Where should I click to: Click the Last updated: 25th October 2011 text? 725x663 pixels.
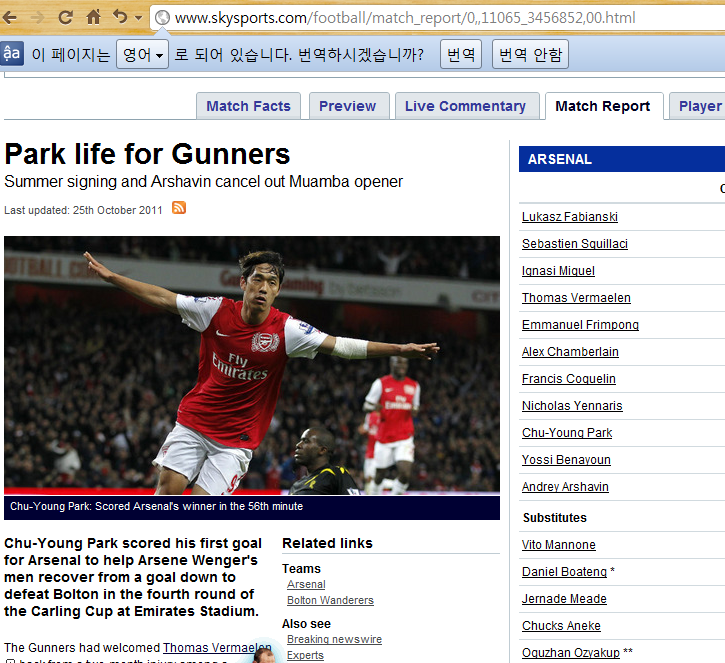point(83,210)
